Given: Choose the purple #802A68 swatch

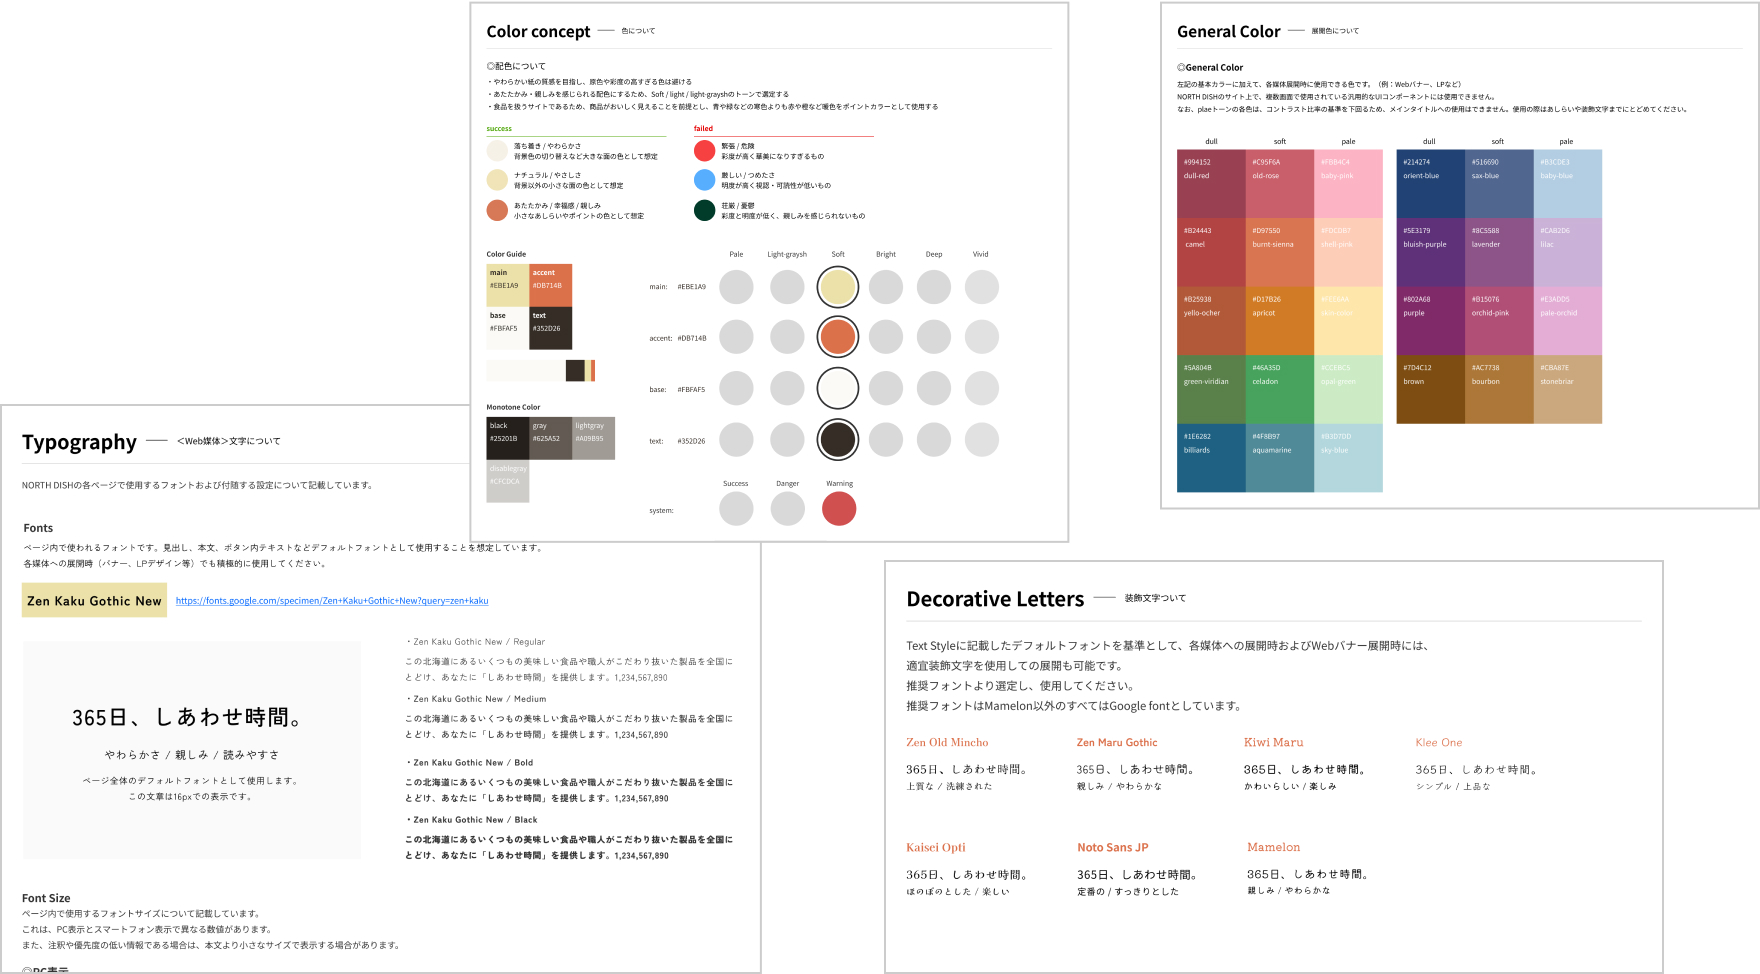Looking at the screenshot, I should [1430, 321].
